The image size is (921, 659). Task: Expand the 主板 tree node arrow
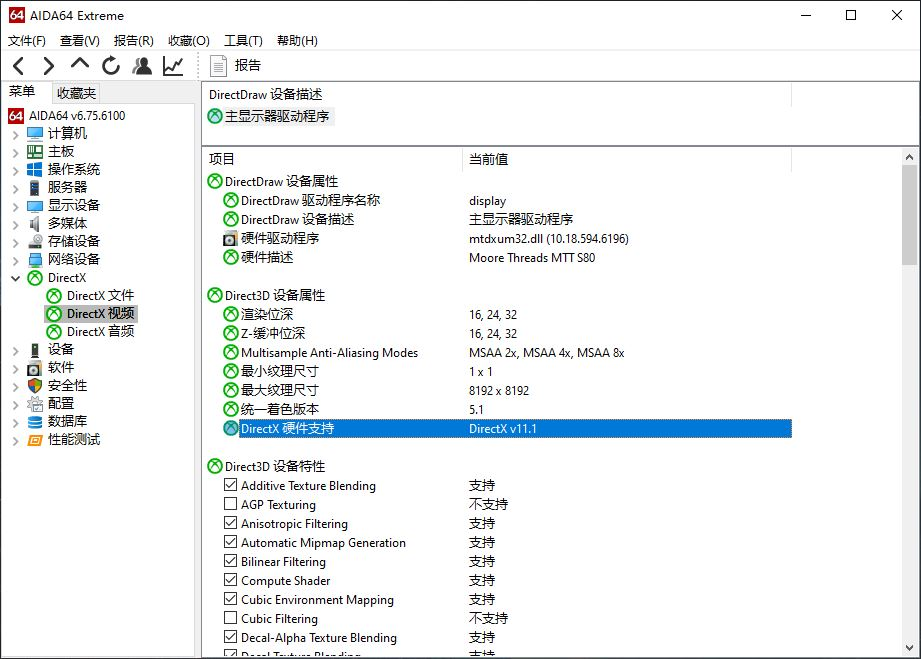coord(16,153)
